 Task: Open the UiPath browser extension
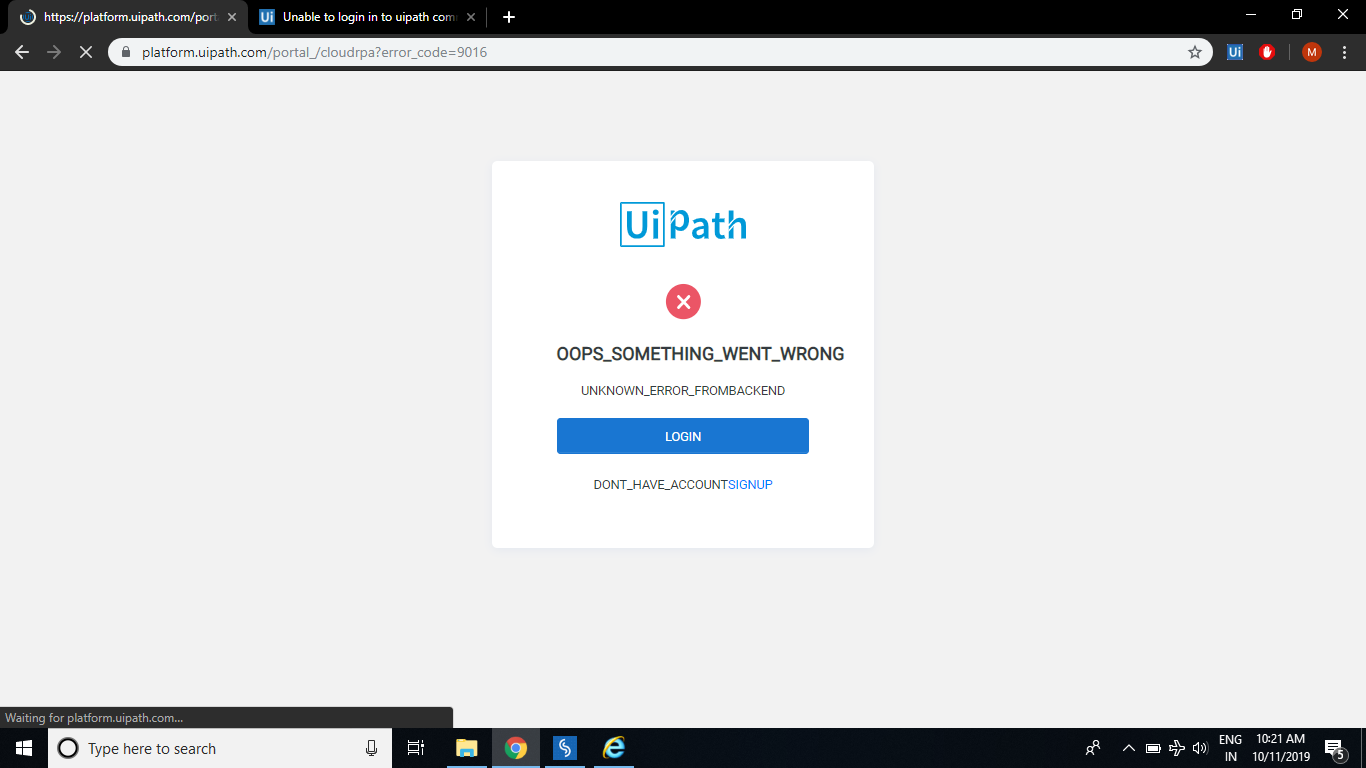pos(1235,52)
